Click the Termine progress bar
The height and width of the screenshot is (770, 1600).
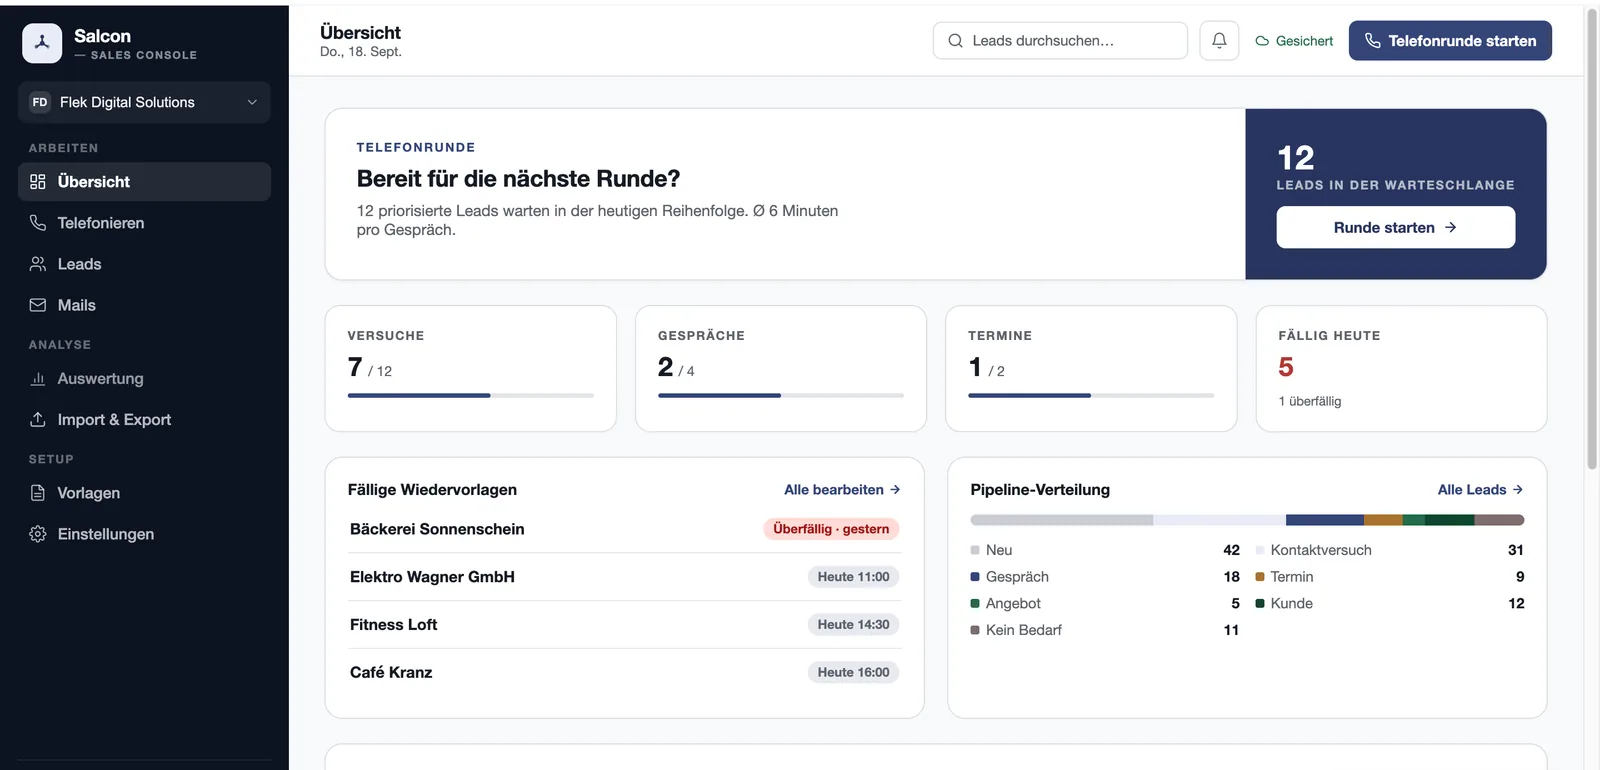click(1091, 396)
